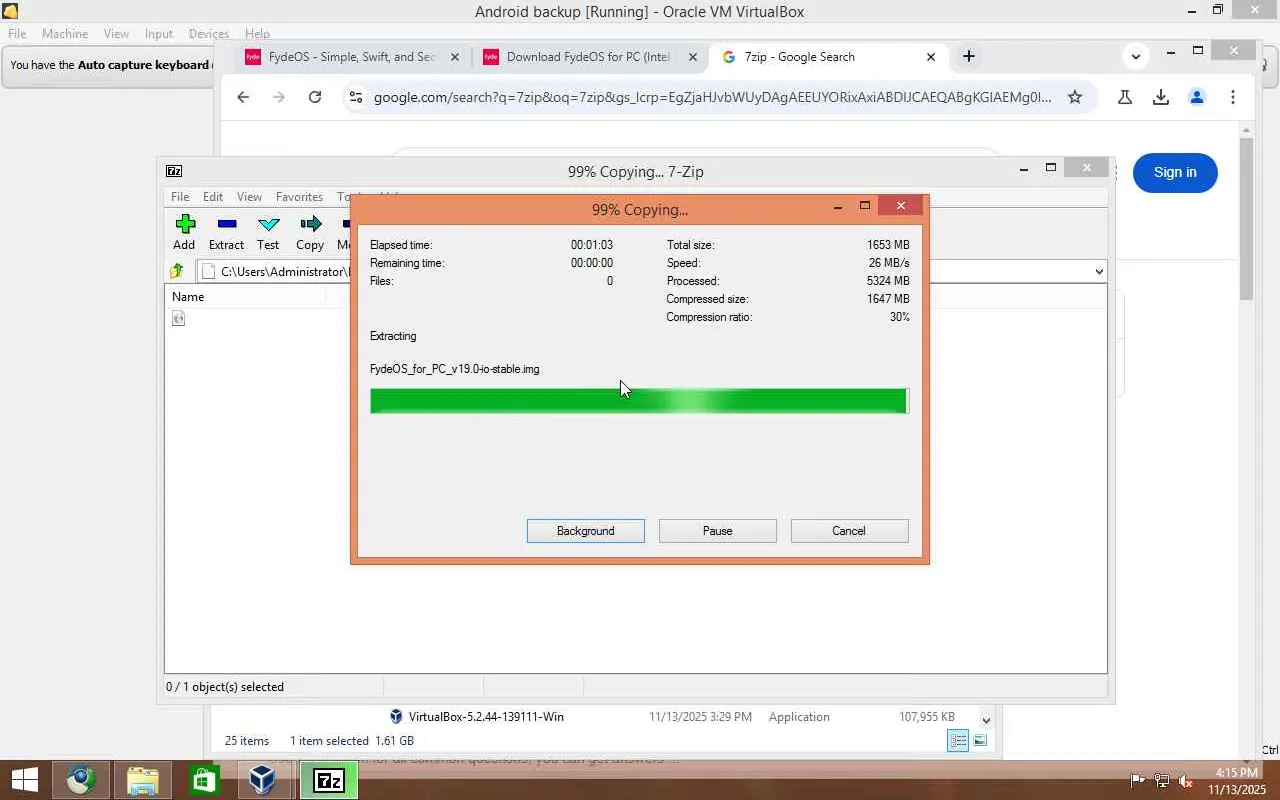Close the 7zip - Google Search tab
Screen dimensions: 1280x800
931,57
